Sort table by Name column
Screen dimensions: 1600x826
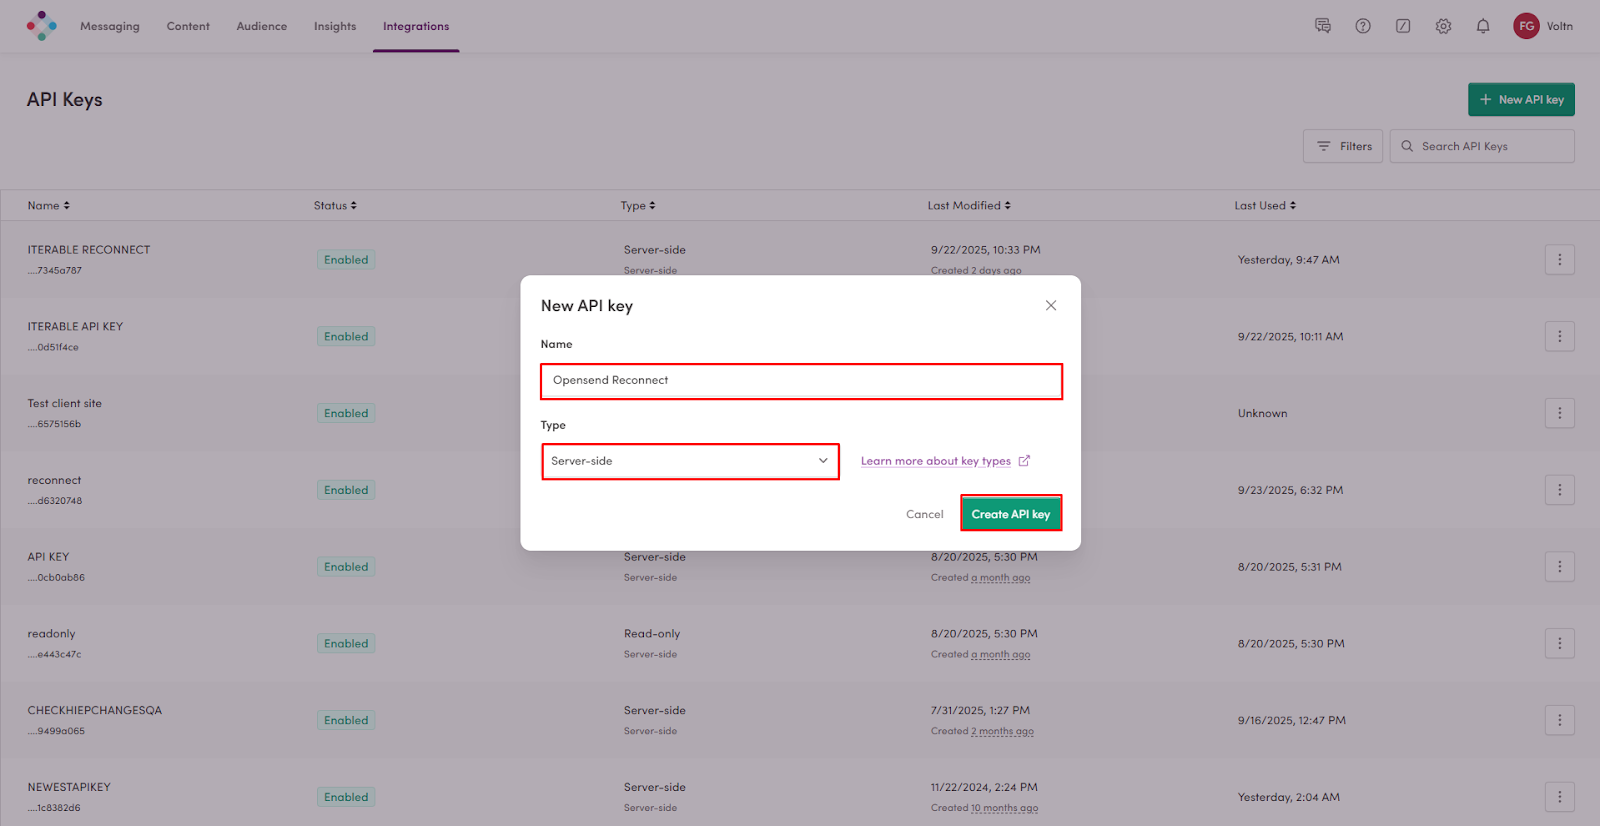tap(48, 206)
